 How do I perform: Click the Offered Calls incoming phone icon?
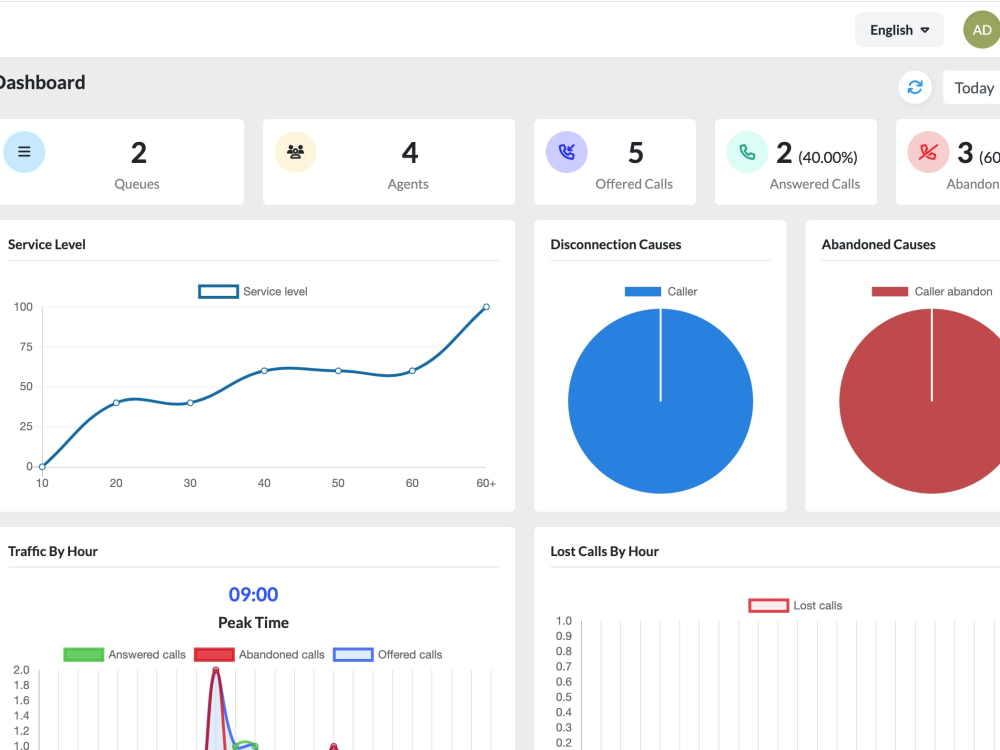pos(566,152)
